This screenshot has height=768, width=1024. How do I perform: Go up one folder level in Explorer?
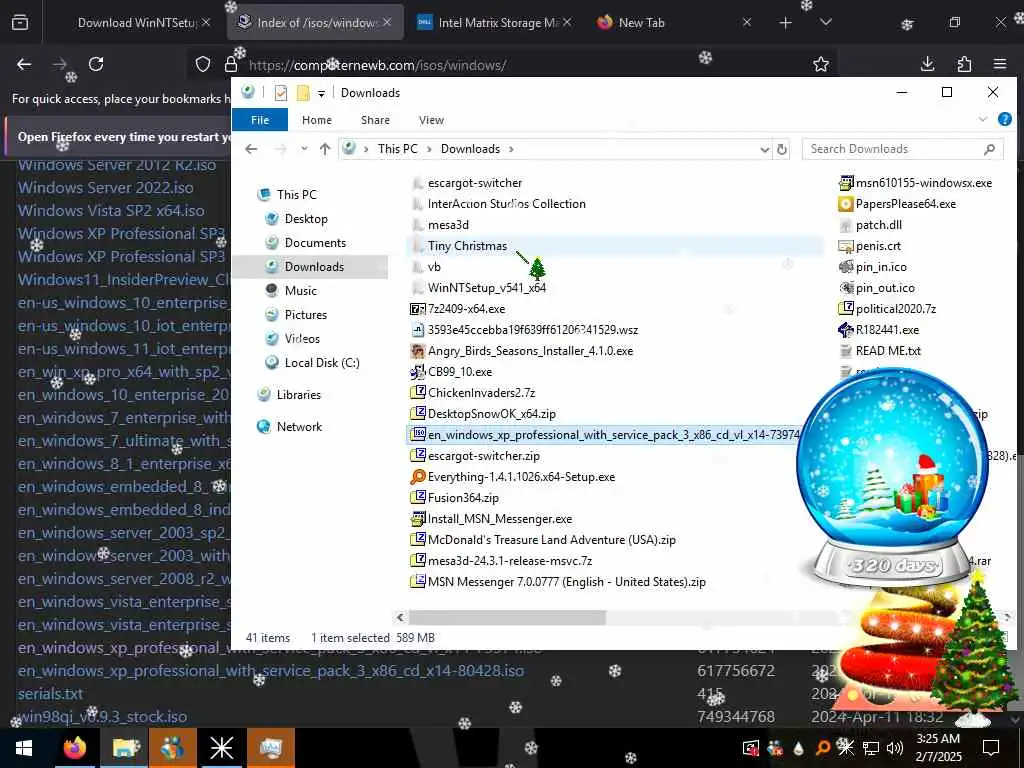(325, 149)
